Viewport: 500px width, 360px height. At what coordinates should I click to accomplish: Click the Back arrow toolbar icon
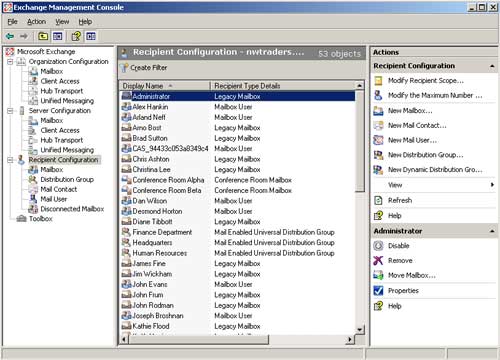point(10,36)
